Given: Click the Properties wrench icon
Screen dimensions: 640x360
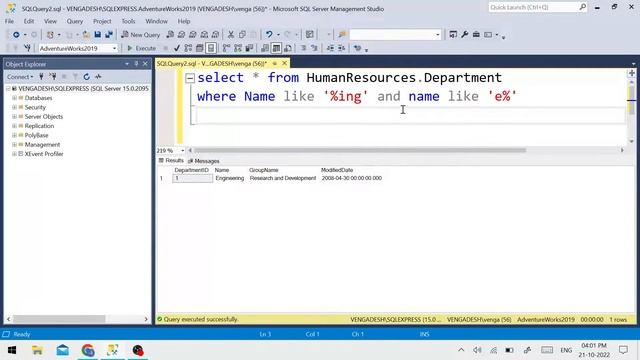Looking at the screenshot, I should click(464, 35).
